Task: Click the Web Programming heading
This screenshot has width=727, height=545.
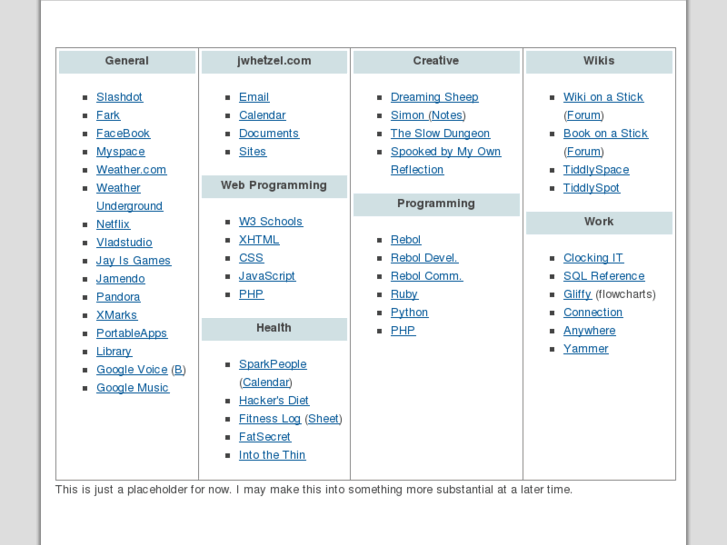Action: (x=274, y=186)
